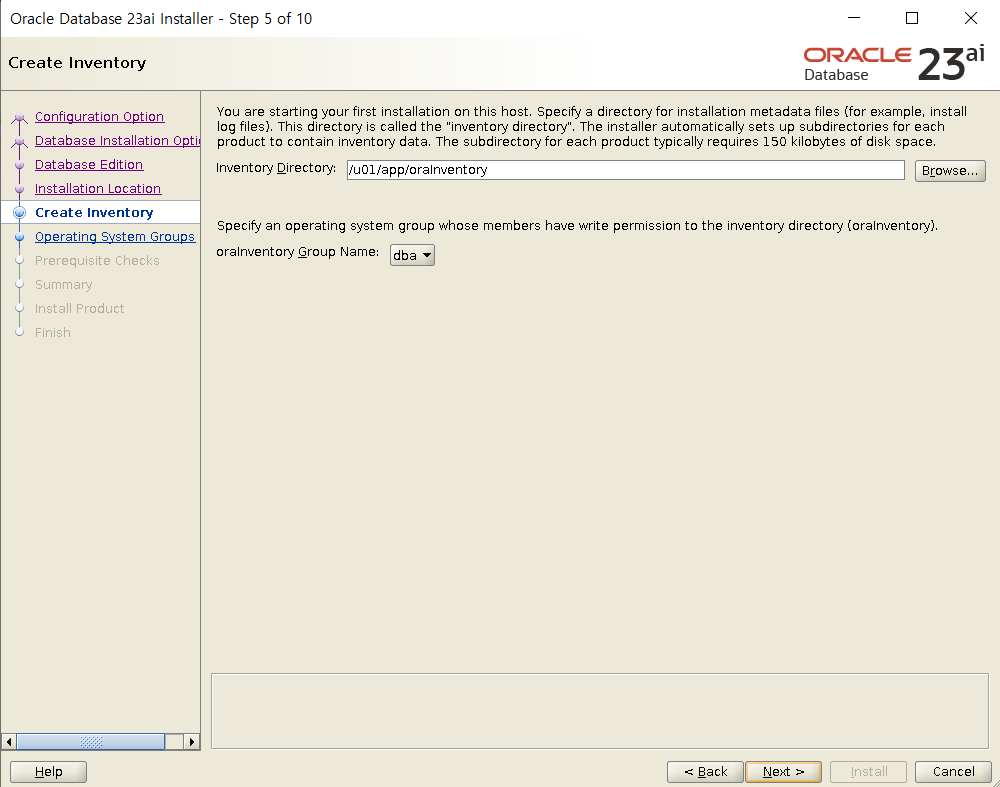Go to Database Installation Options step
1000x787 pixels.
point(117,140)
